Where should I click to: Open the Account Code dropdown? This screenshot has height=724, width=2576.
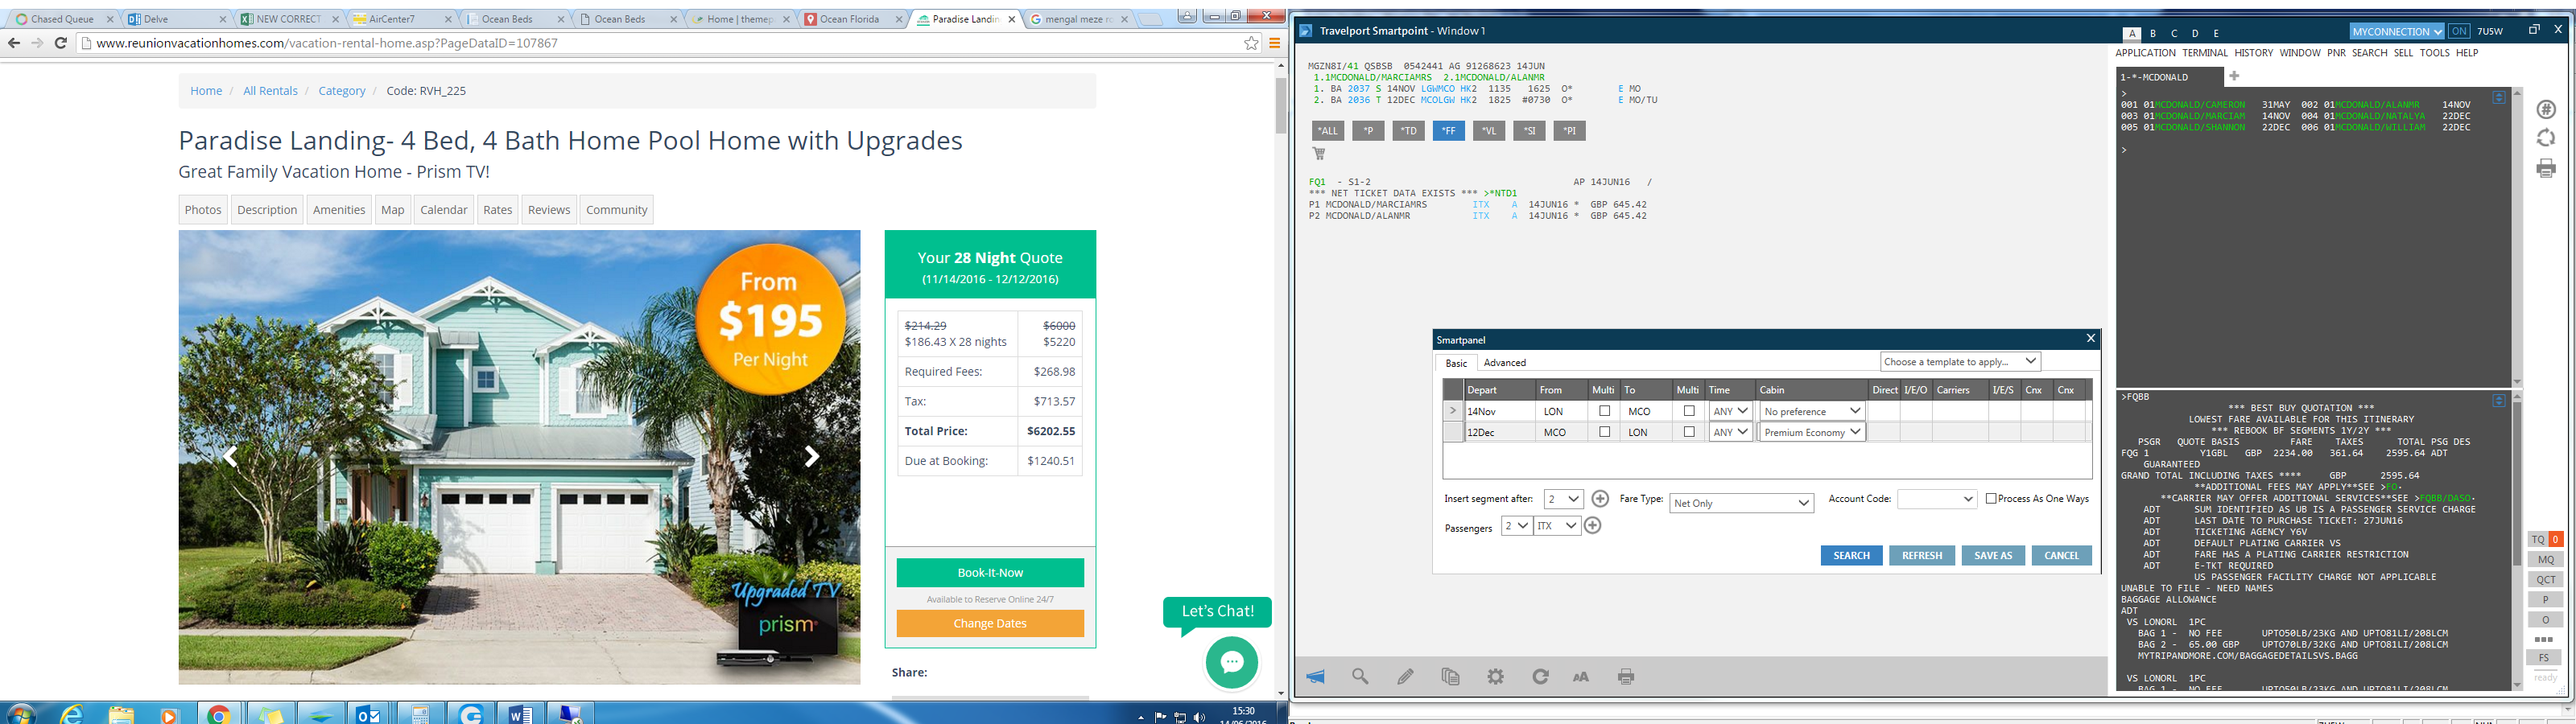[x=1937, y=499]
